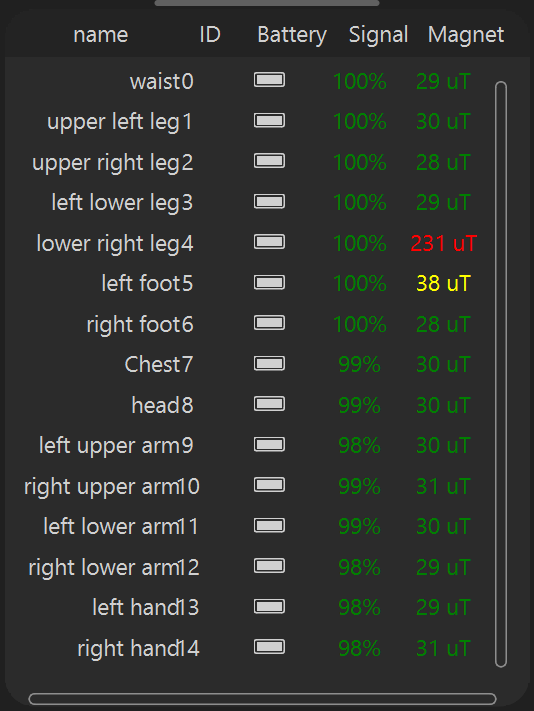The height and width of the screenshot is (711, 534).
Task: Click the yellow 38 uT magnet value
Action: 443,284
